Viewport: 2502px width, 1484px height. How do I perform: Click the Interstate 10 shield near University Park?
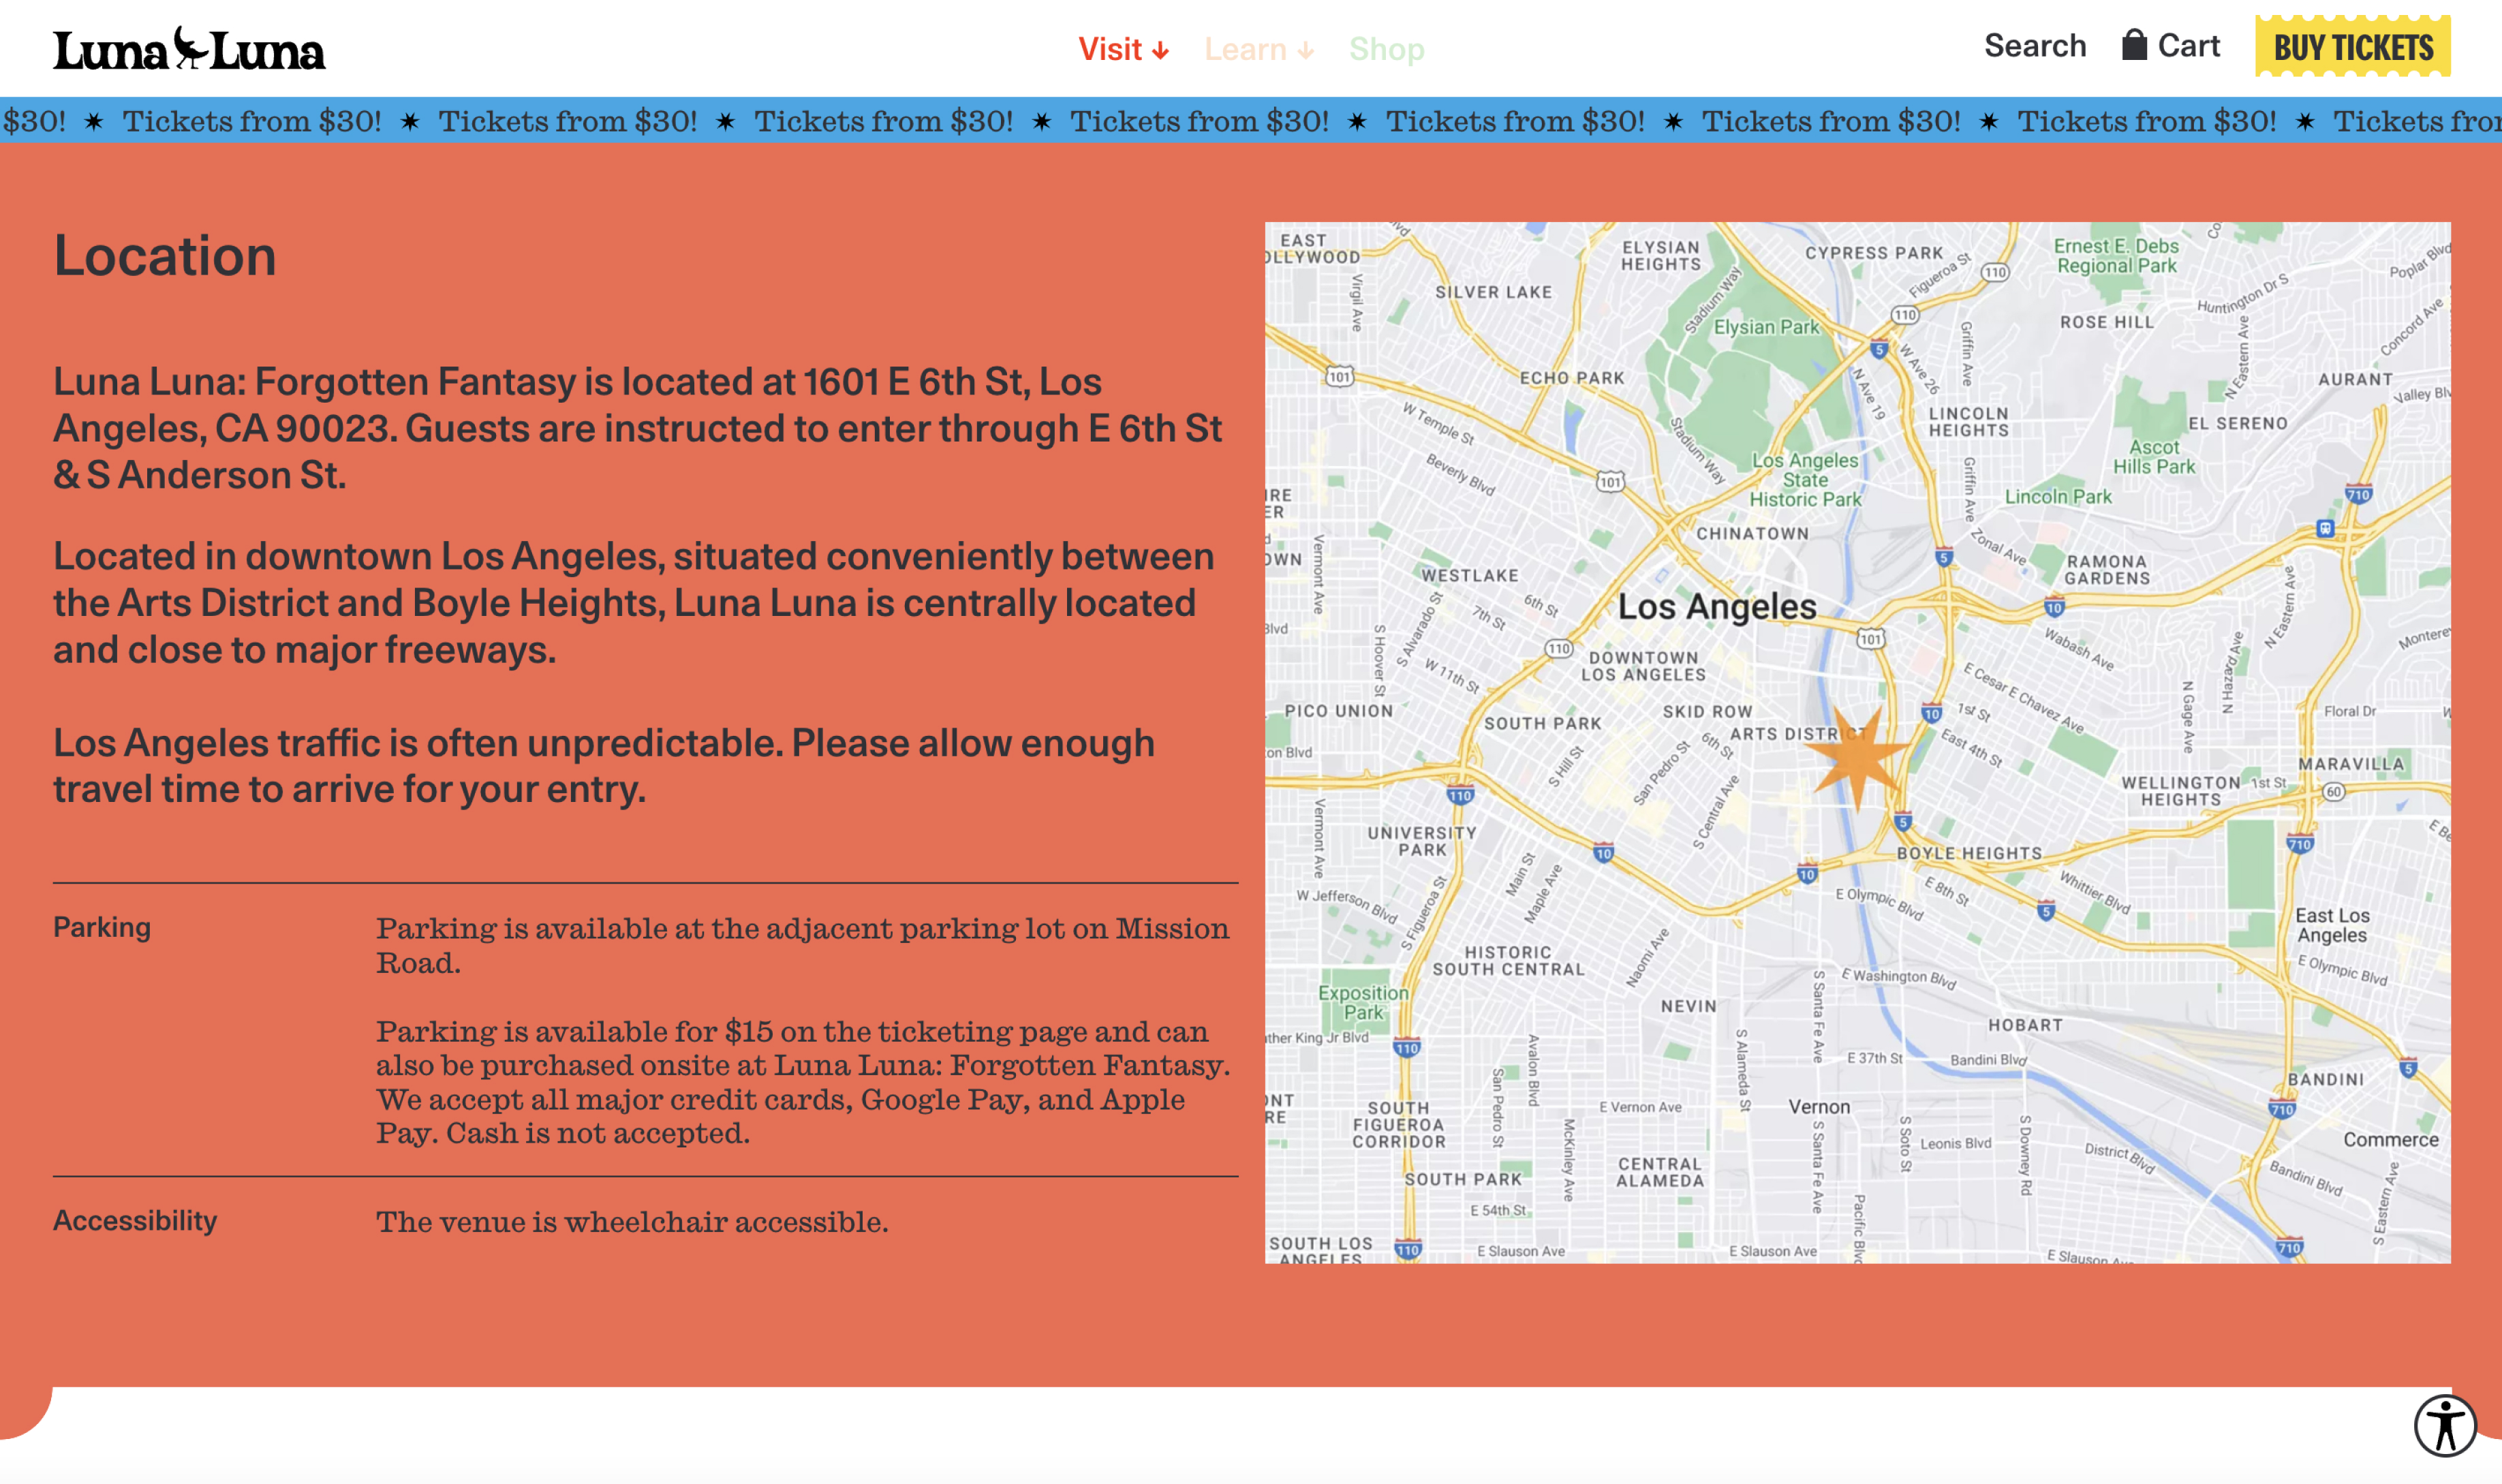[1604, 853]
